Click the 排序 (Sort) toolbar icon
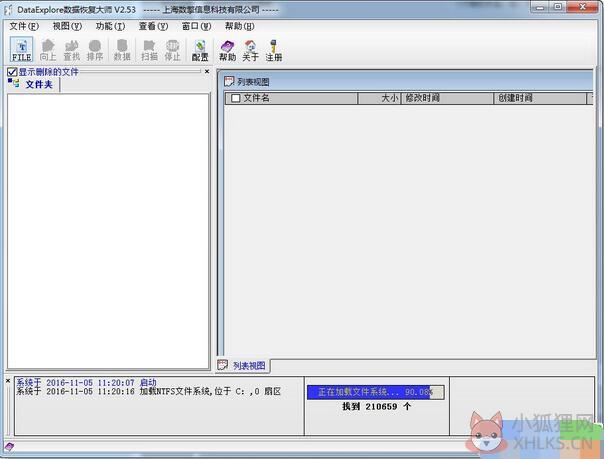The height and width of the screenshot is (459, 604). pos(95,50)
